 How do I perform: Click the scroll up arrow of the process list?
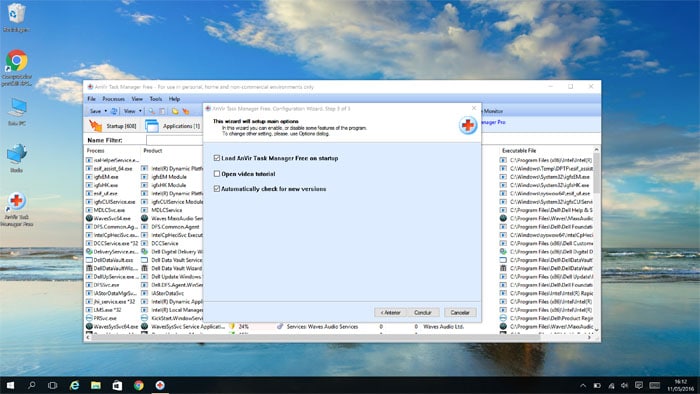596,150
